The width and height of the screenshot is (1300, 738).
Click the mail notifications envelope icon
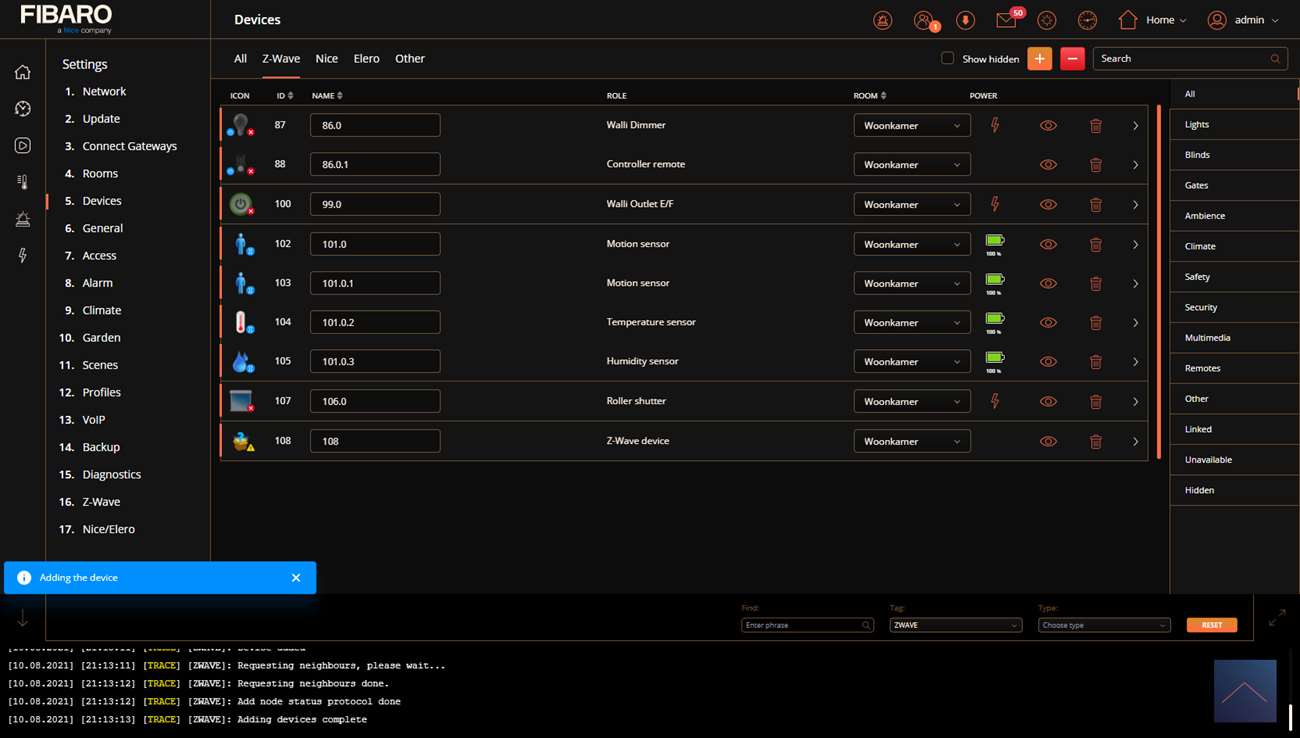pos(1006,20)
